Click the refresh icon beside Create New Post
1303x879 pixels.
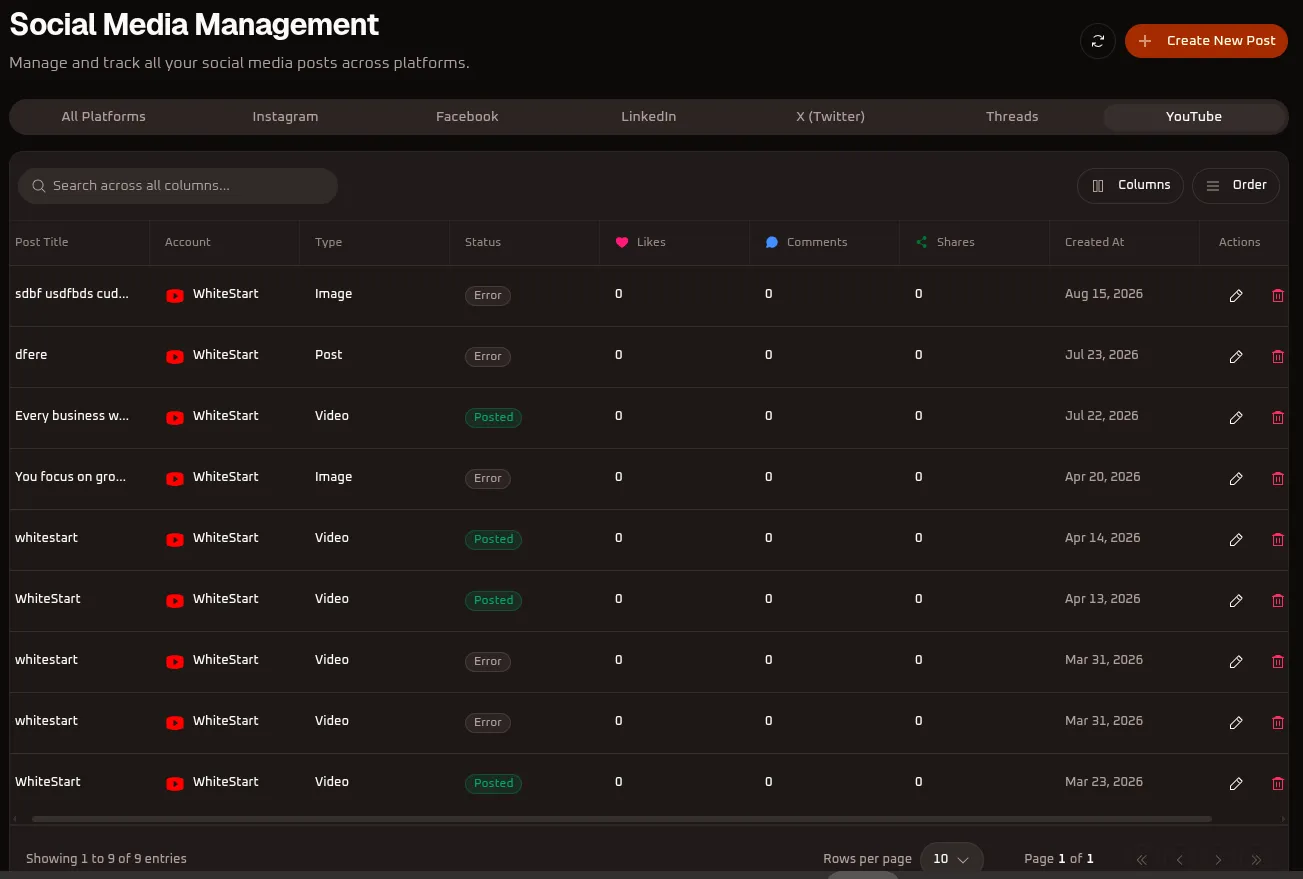(1097, 41)
